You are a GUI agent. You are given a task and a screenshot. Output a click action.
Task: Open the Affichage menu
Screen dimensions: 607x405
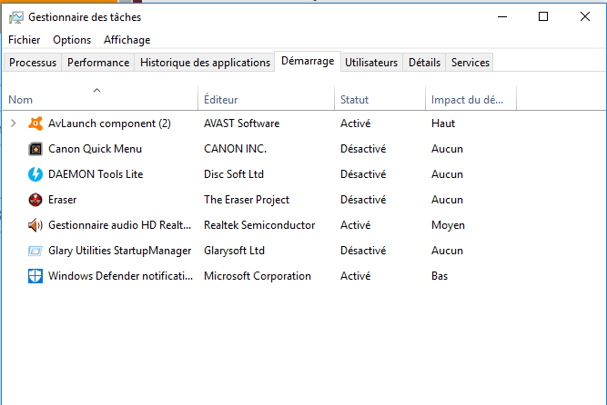click(x=127, y=40)
